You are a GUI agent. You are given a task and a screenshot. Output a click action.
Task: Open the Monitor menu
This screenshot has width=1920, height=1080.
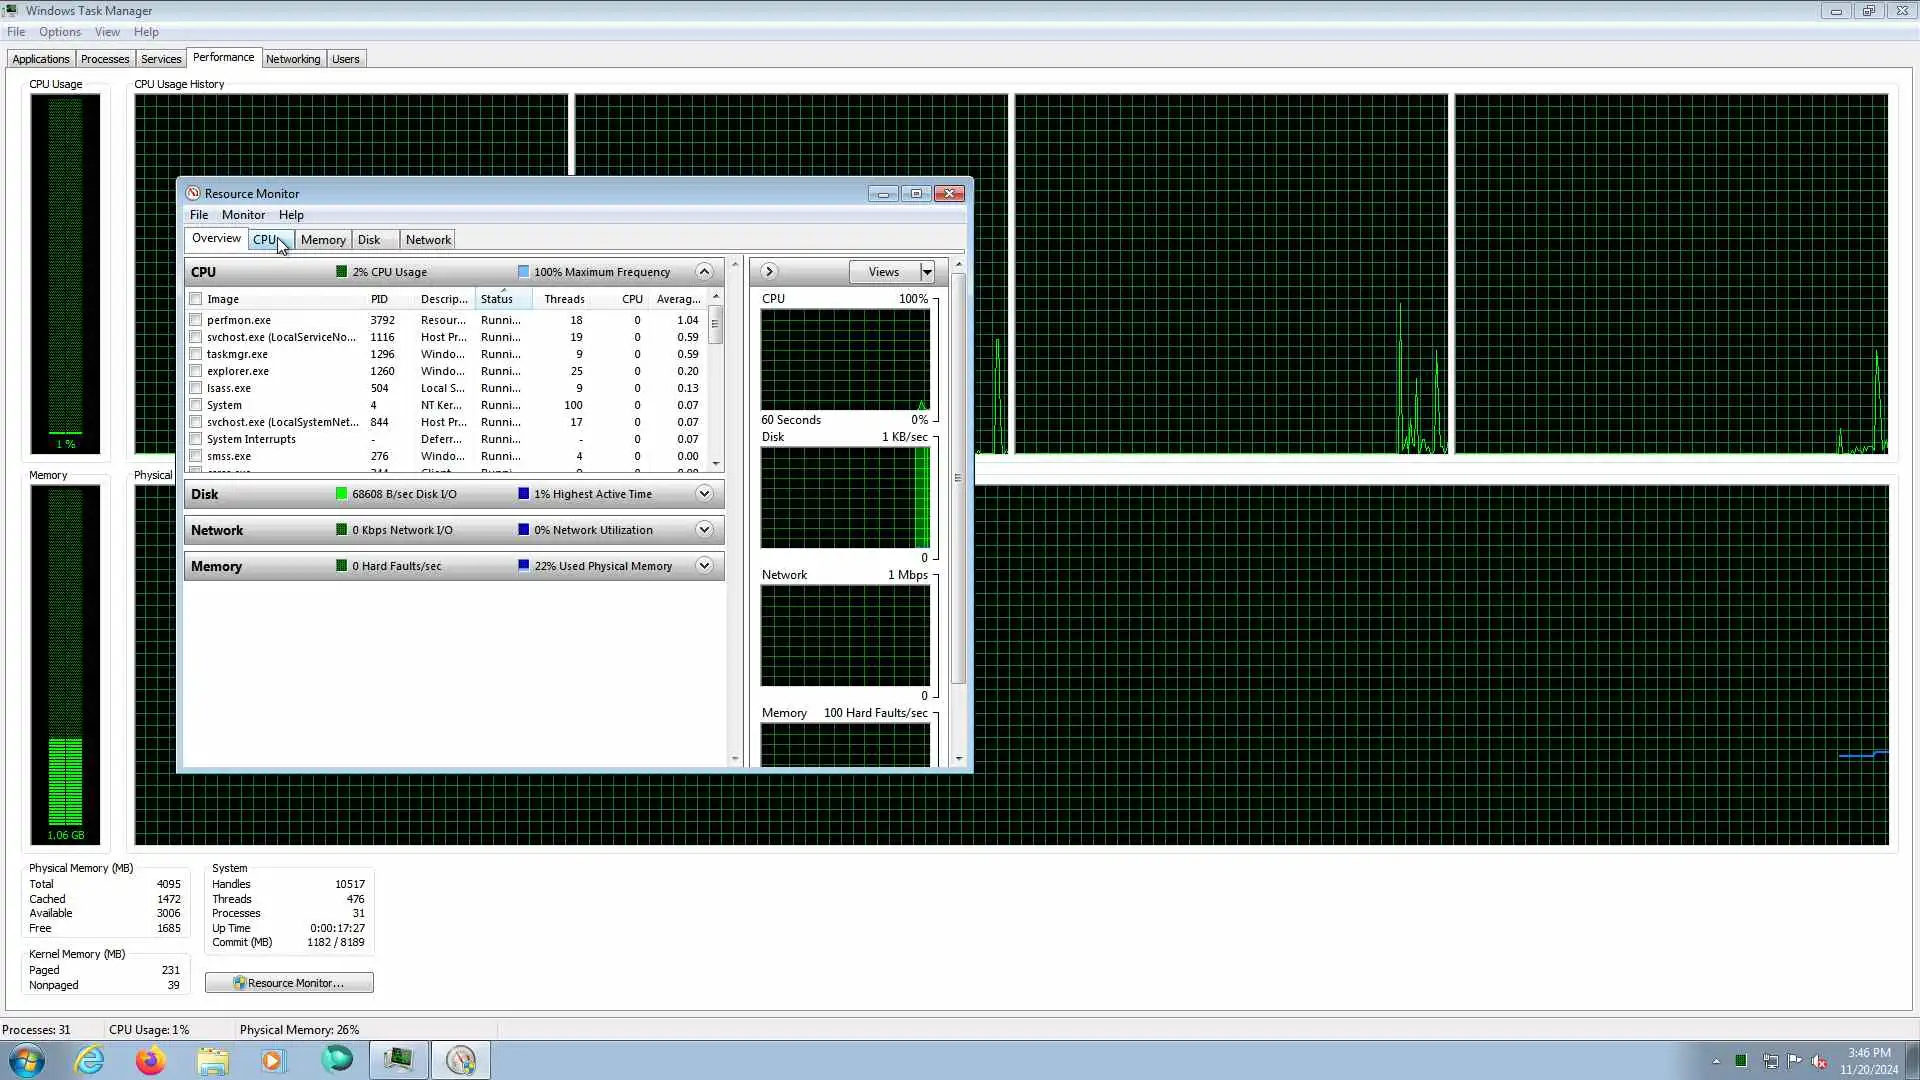pos(243,215)
